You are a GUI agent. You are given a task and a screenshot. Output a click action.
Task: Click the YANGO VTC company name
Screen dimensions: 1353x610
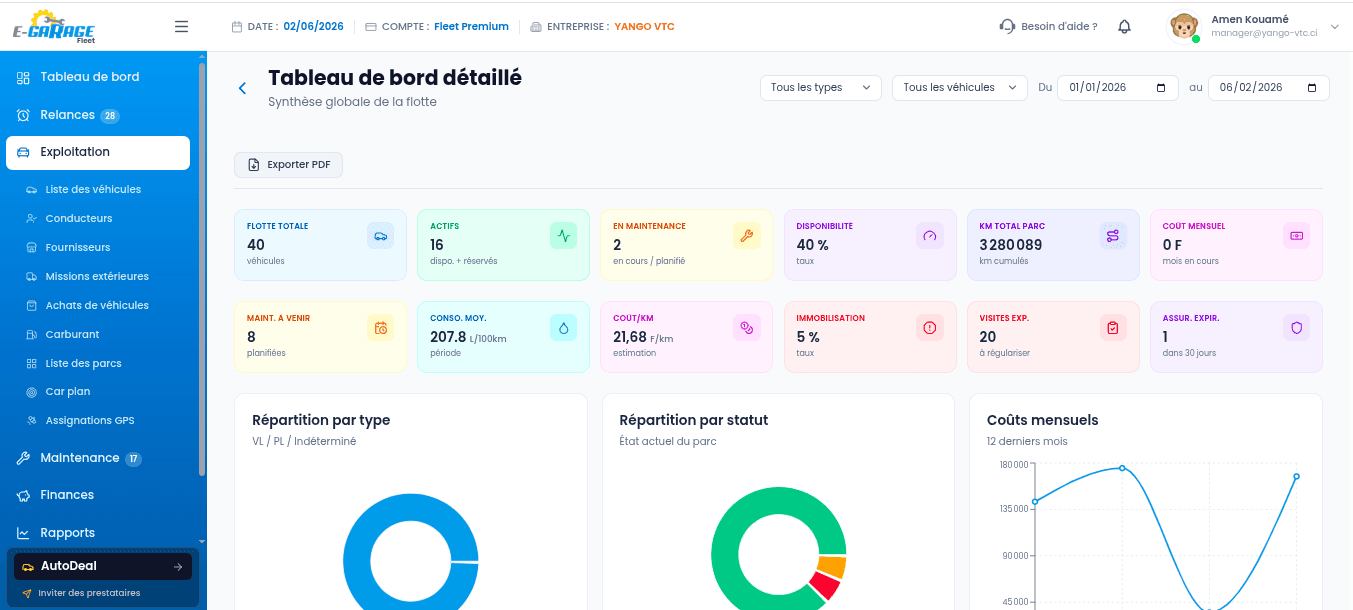(644, 27)
